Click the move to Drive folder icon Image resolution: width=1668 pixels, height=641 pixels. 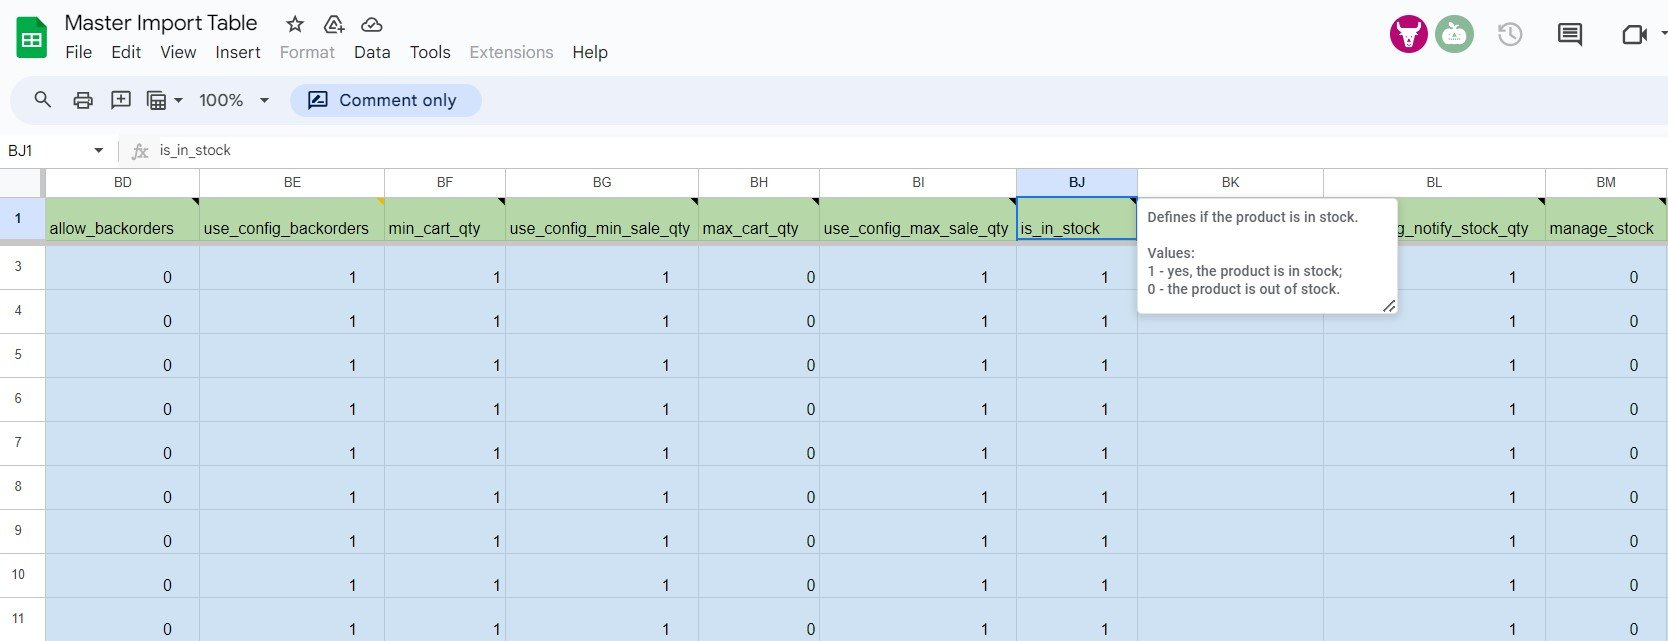(334, 24)
